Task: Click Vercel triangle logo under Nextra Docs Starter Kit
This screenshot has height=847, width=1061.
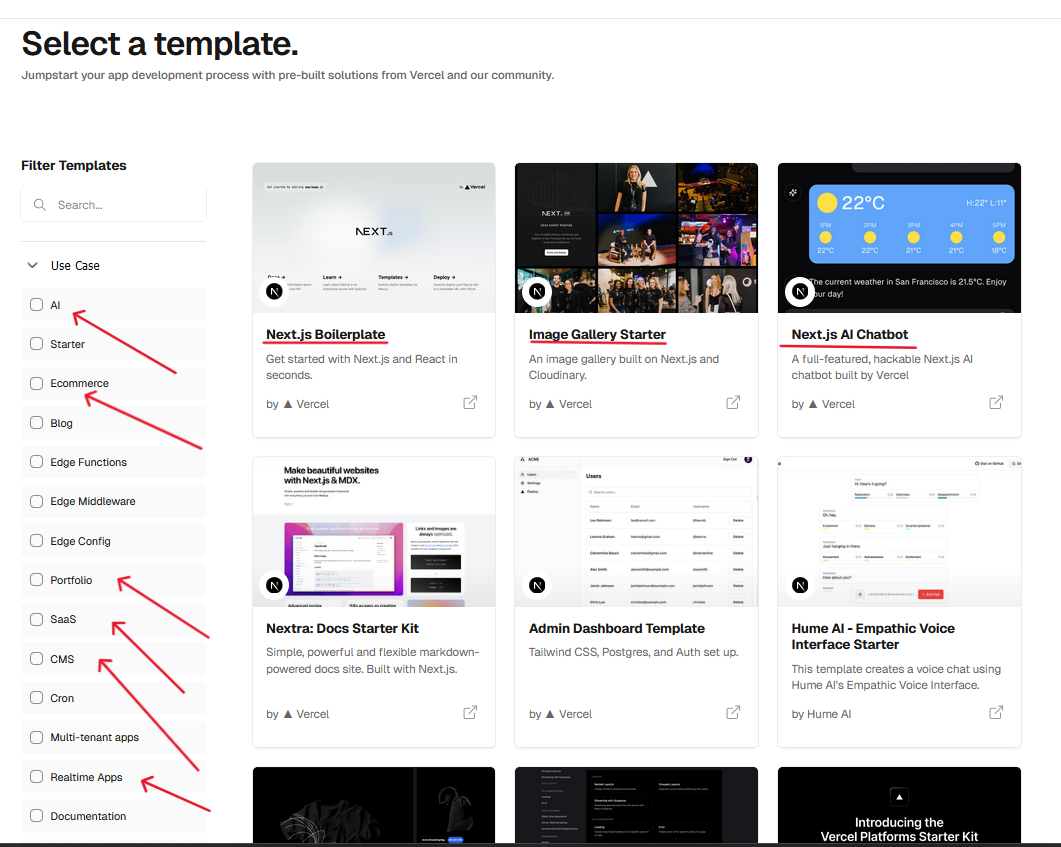Action: (x=288, y=714)
